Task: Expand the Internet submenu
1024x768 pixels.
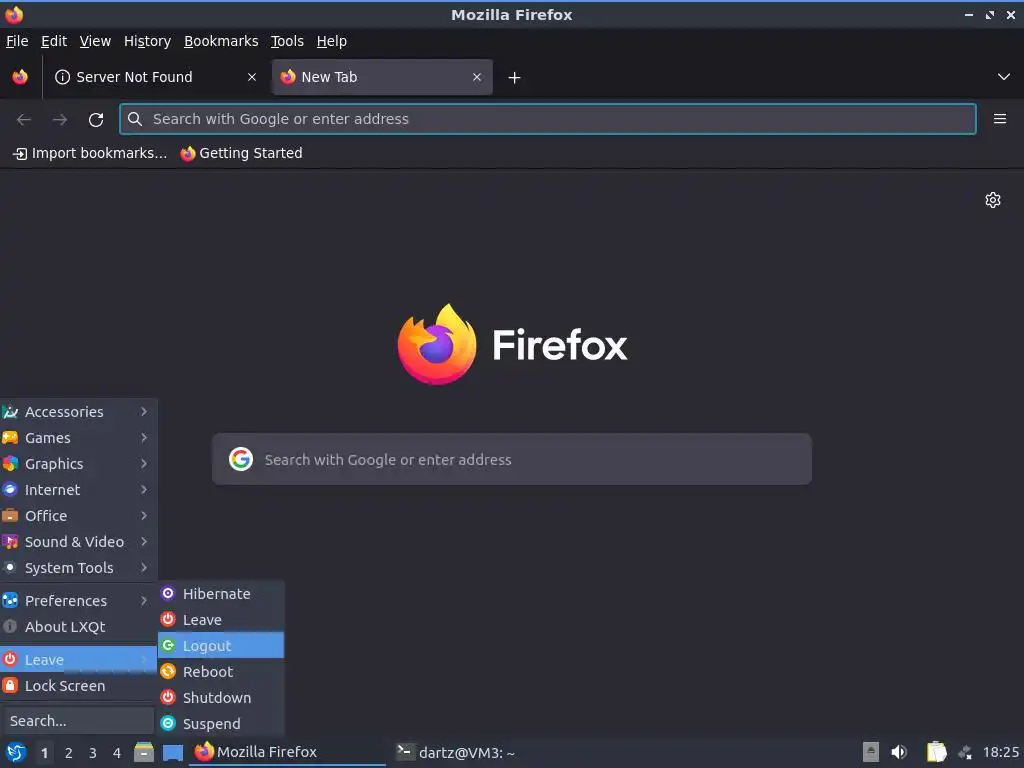Action: point(78,490)
